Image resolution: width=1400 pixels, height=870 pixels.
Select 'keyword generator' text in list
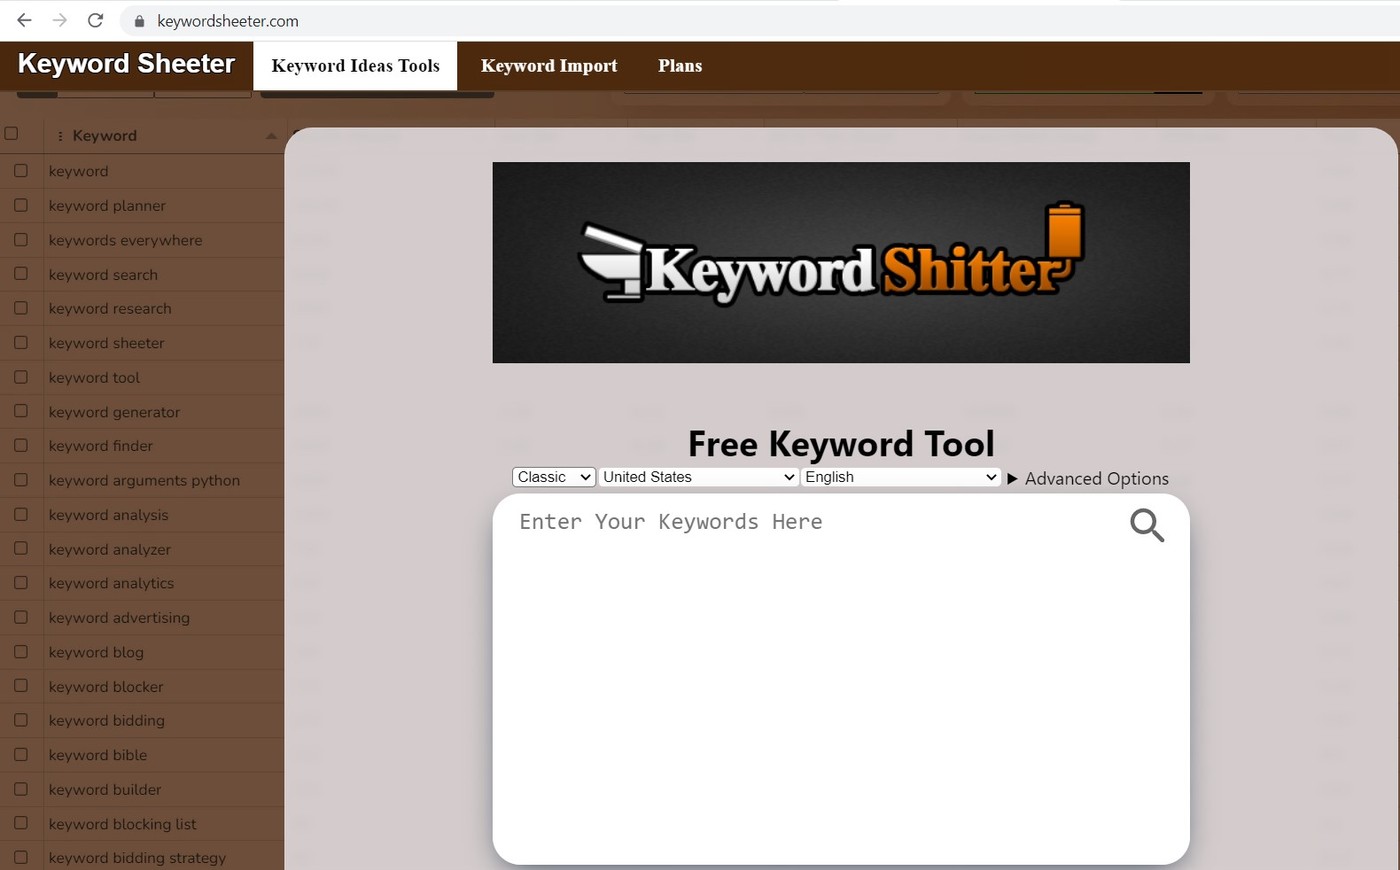coord(114,412)
